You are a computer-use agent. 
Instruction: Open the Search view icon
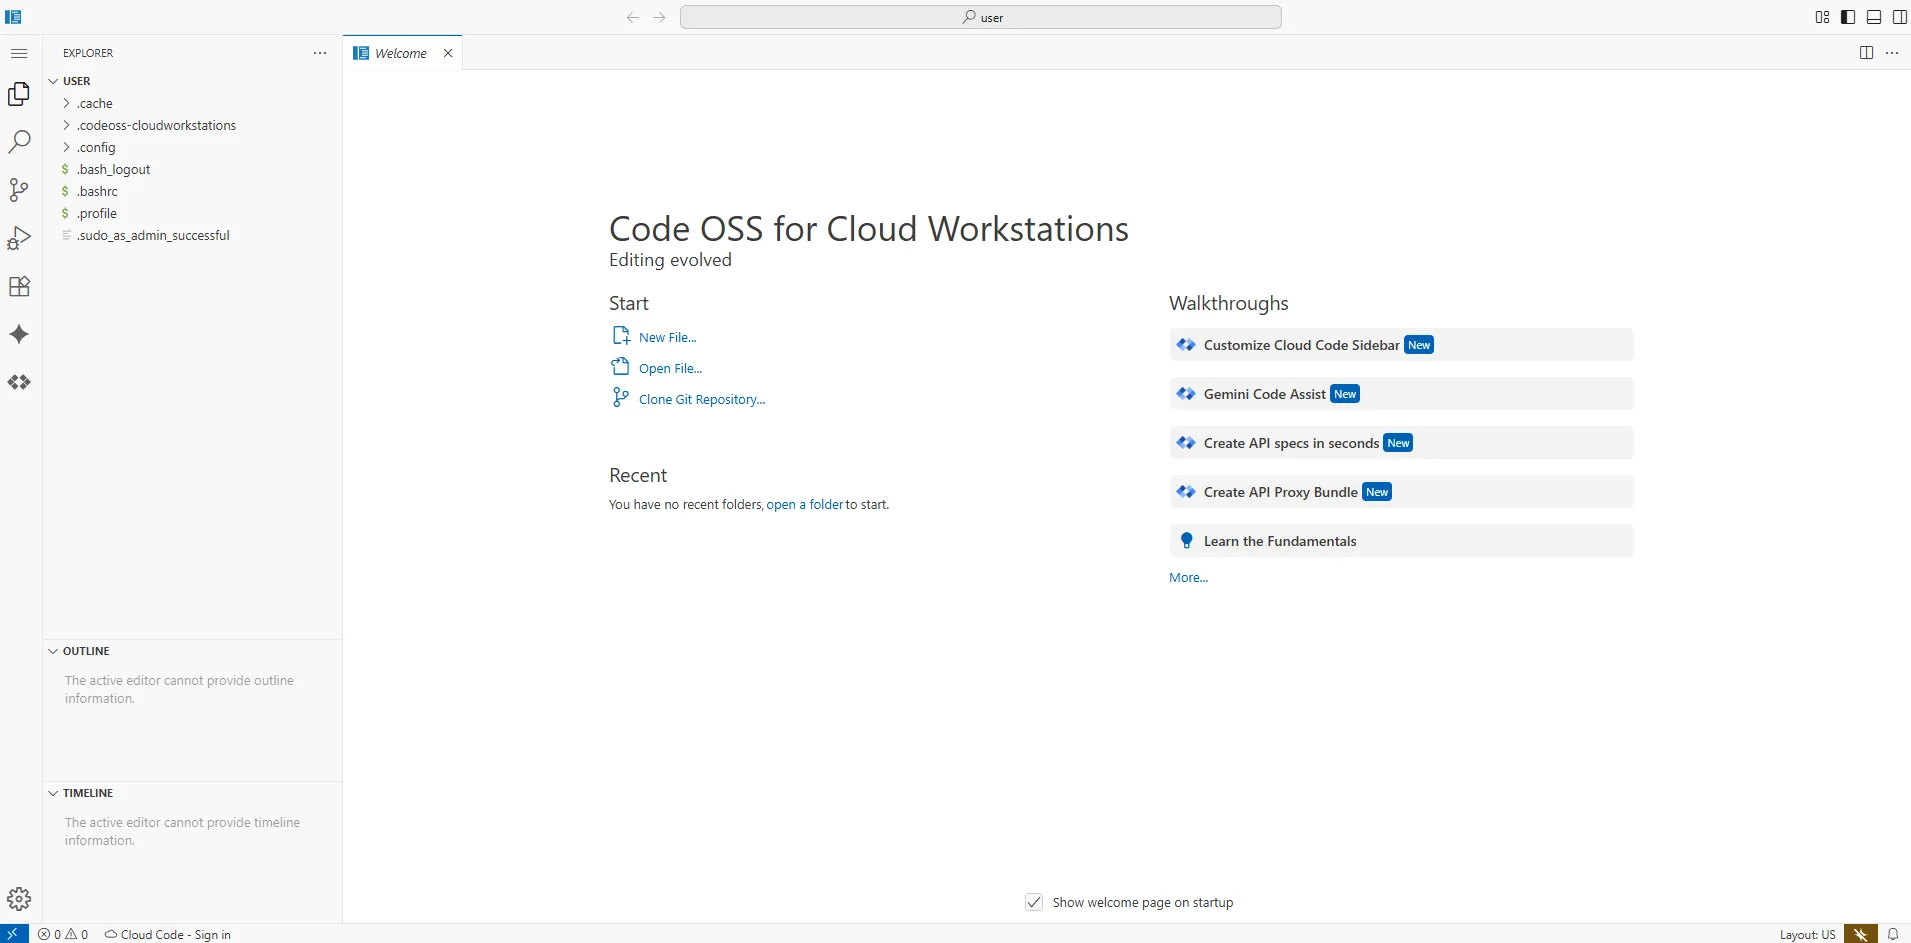(19, 142)
